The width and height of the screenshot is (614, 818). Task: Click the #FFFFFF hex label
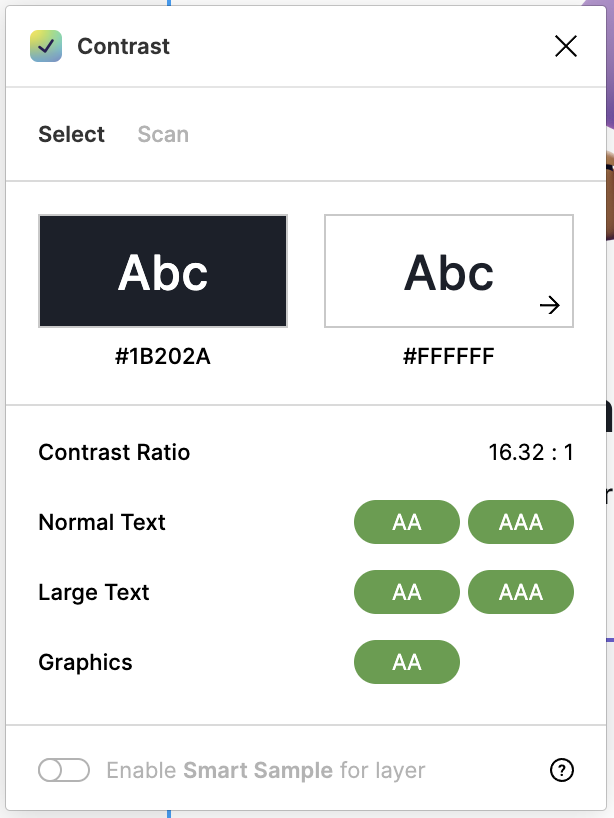click(448, 356)
